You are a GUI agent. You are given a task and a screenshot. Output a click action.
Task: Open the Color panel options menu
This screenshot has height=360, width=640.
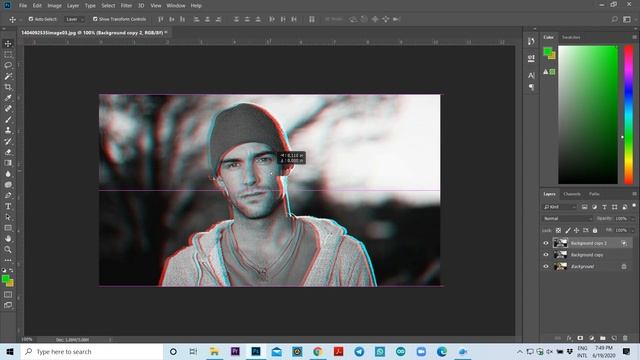tap(634, 37)
